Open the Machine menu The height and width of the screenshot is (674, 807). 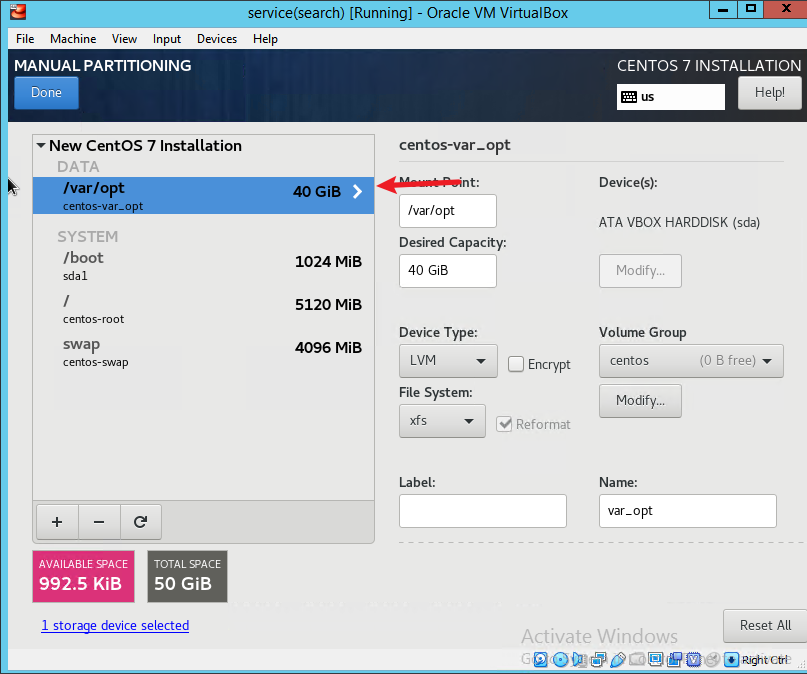73,39
